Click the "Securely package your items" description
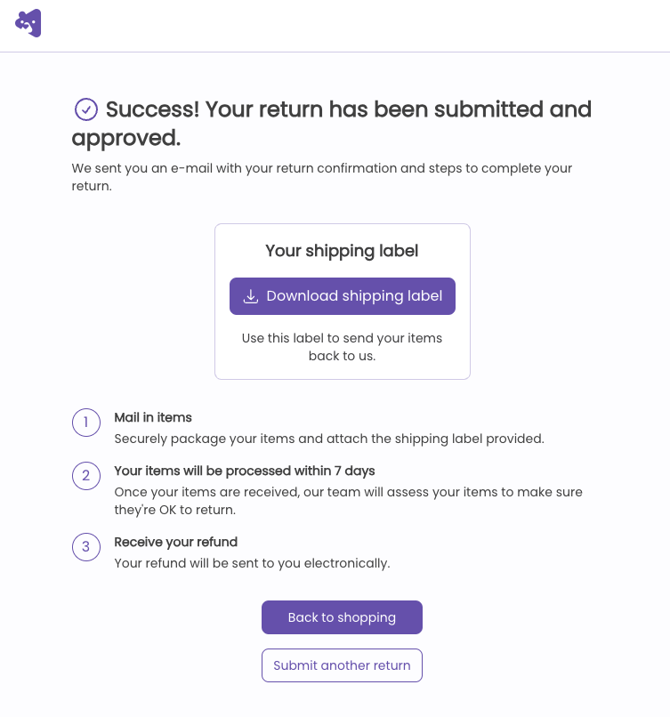 coord(329,438)
